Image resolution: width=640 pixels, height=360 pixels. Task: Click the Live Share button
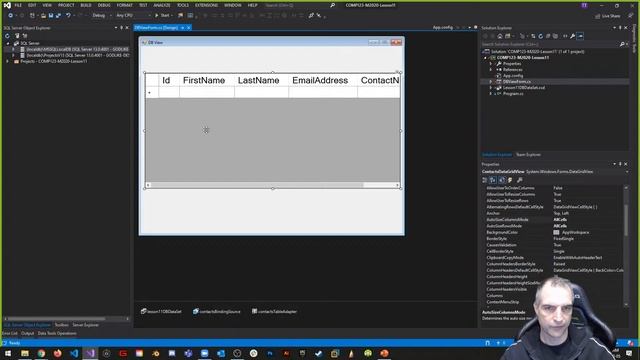pos(607,16)
